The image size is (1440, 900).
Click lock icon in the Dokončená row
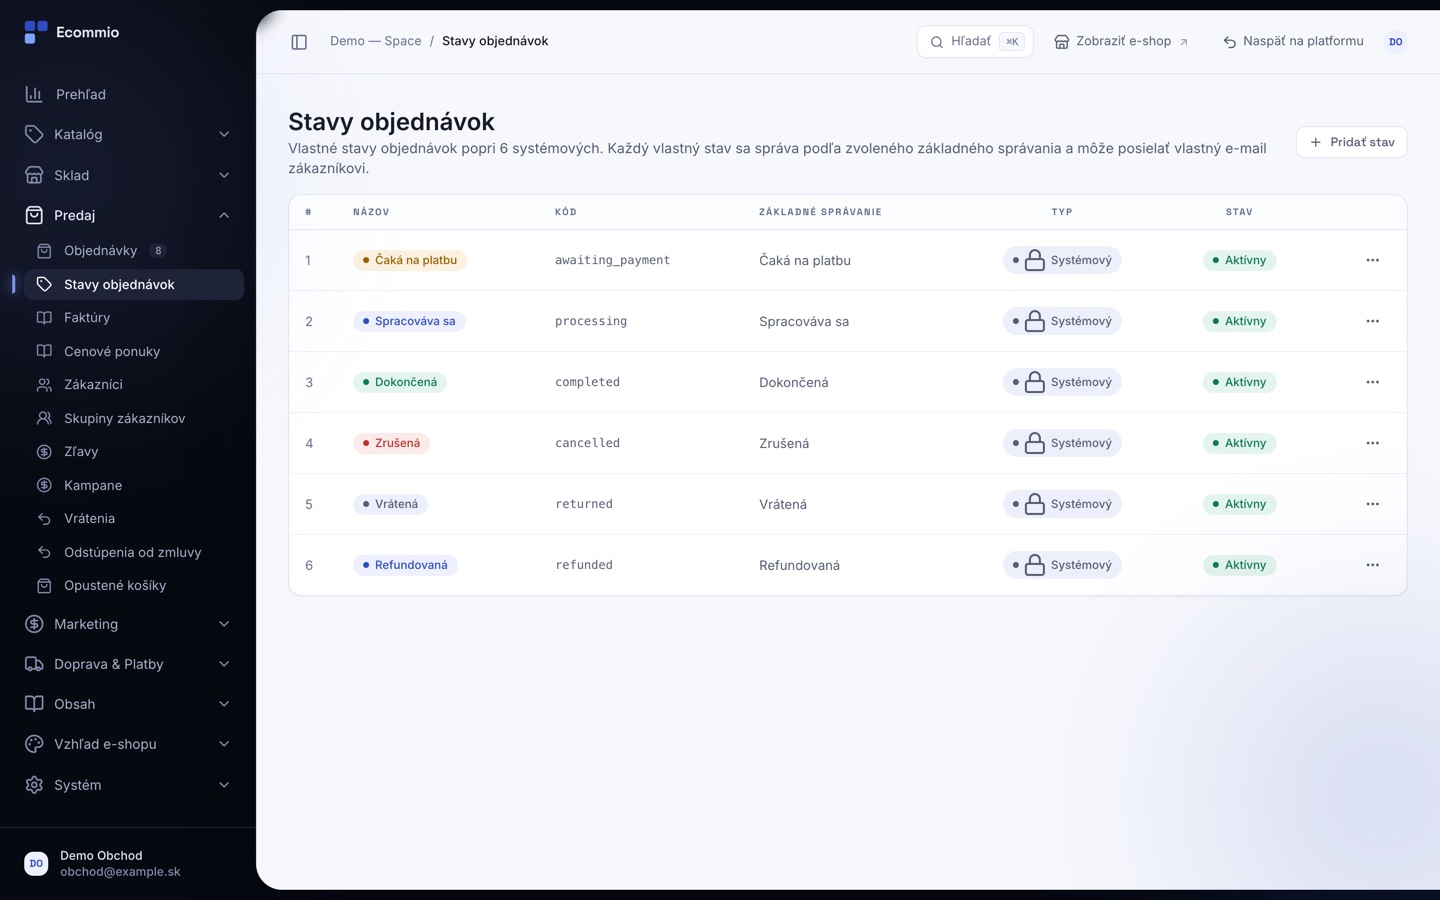click(1035, 382)
